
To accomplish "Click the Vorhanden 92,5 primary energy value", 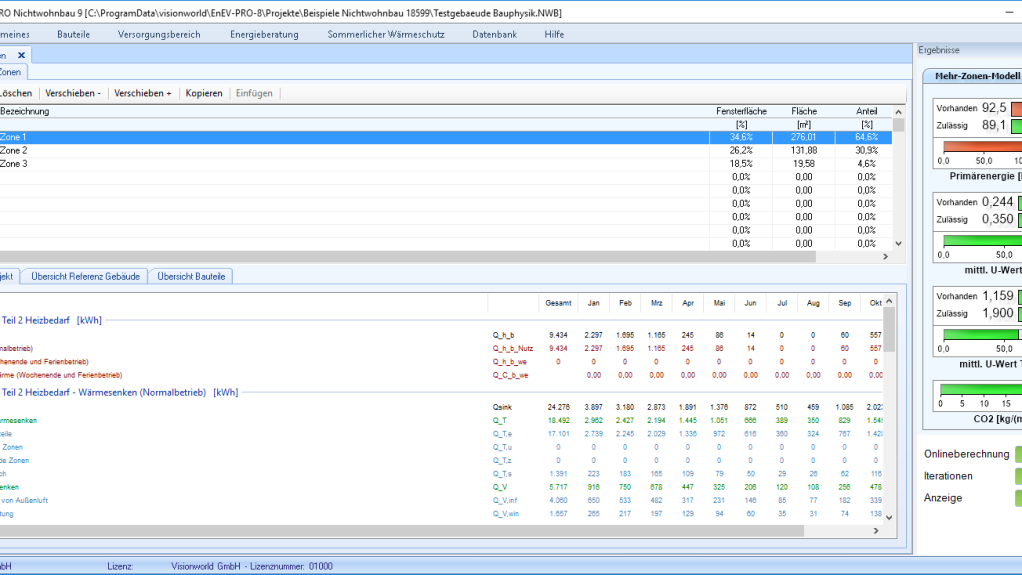I will tap(993, 108).
